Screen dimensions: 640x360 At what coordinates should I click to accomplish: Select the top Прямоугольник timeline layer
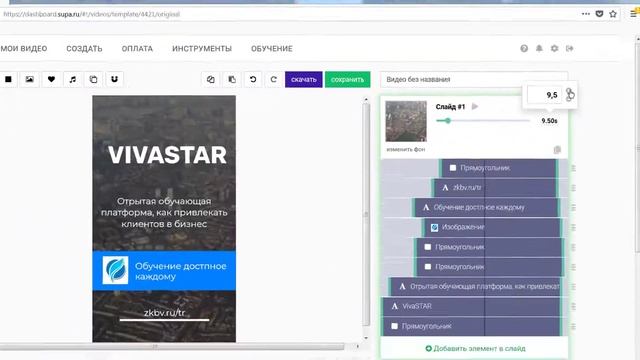tap(498, 168)
